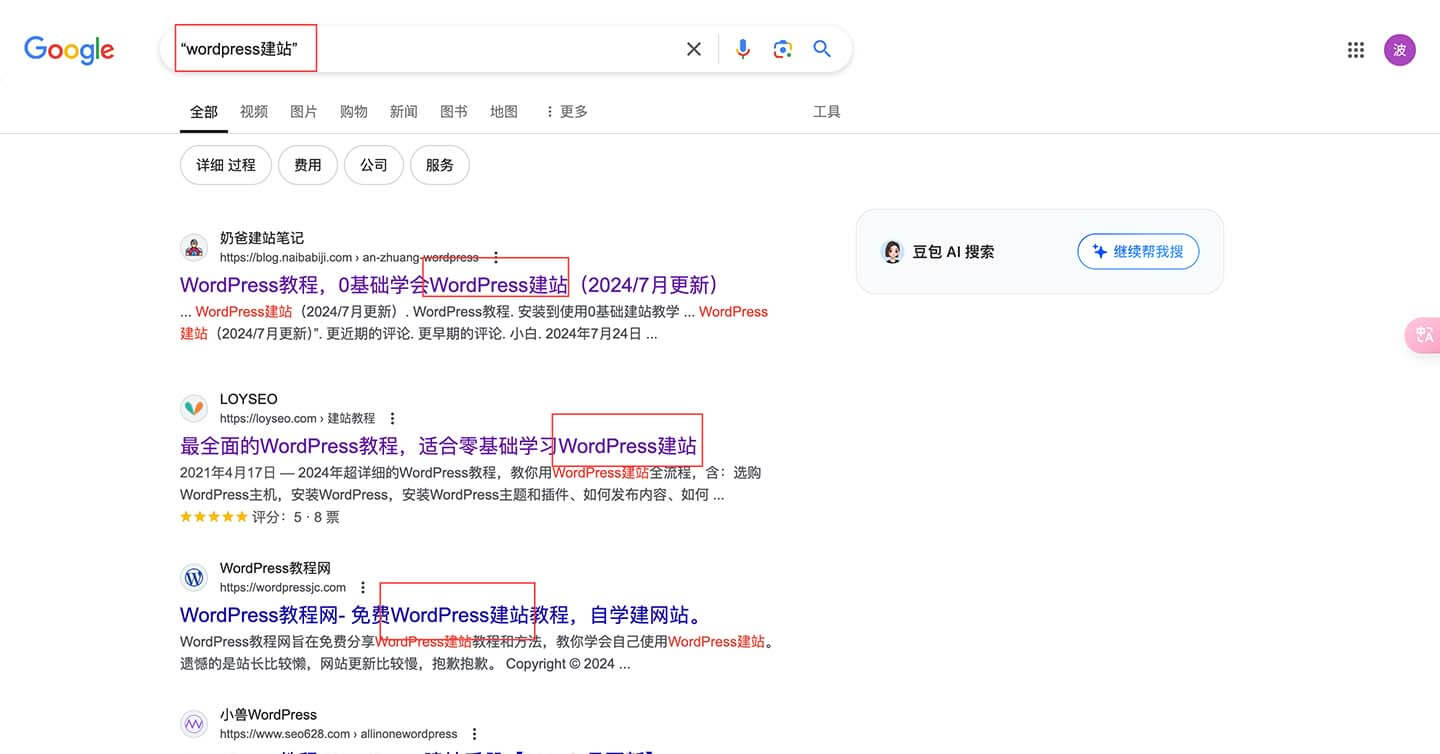Open the 工具 search tools

tap(827, 112)
